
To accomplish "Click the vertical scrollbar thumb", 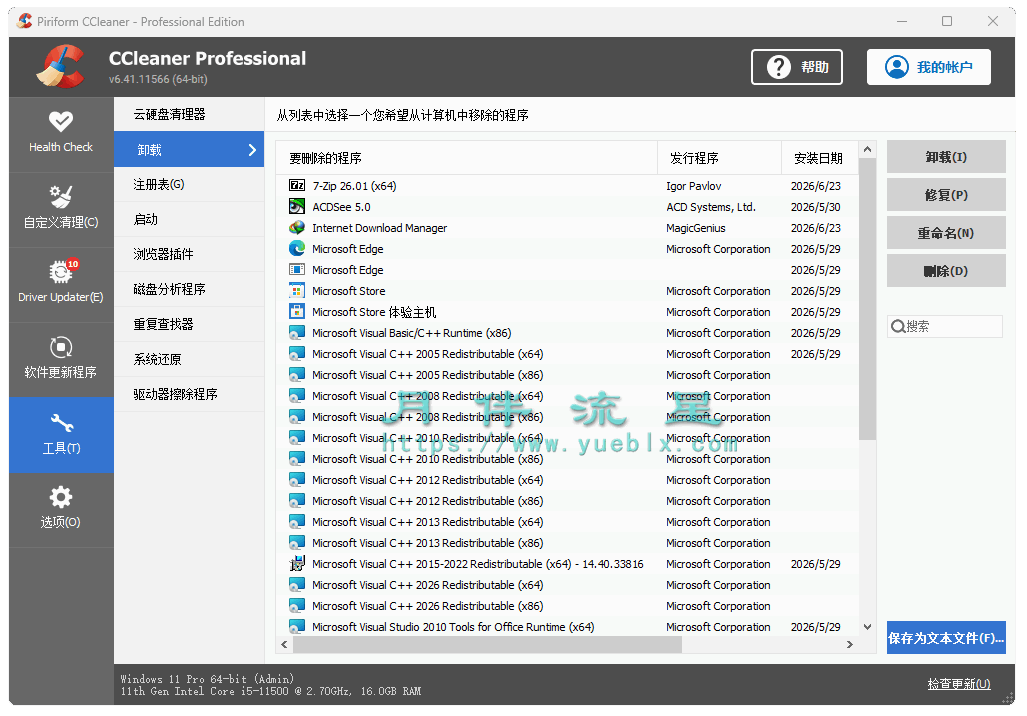I will (x=867, y=299).
